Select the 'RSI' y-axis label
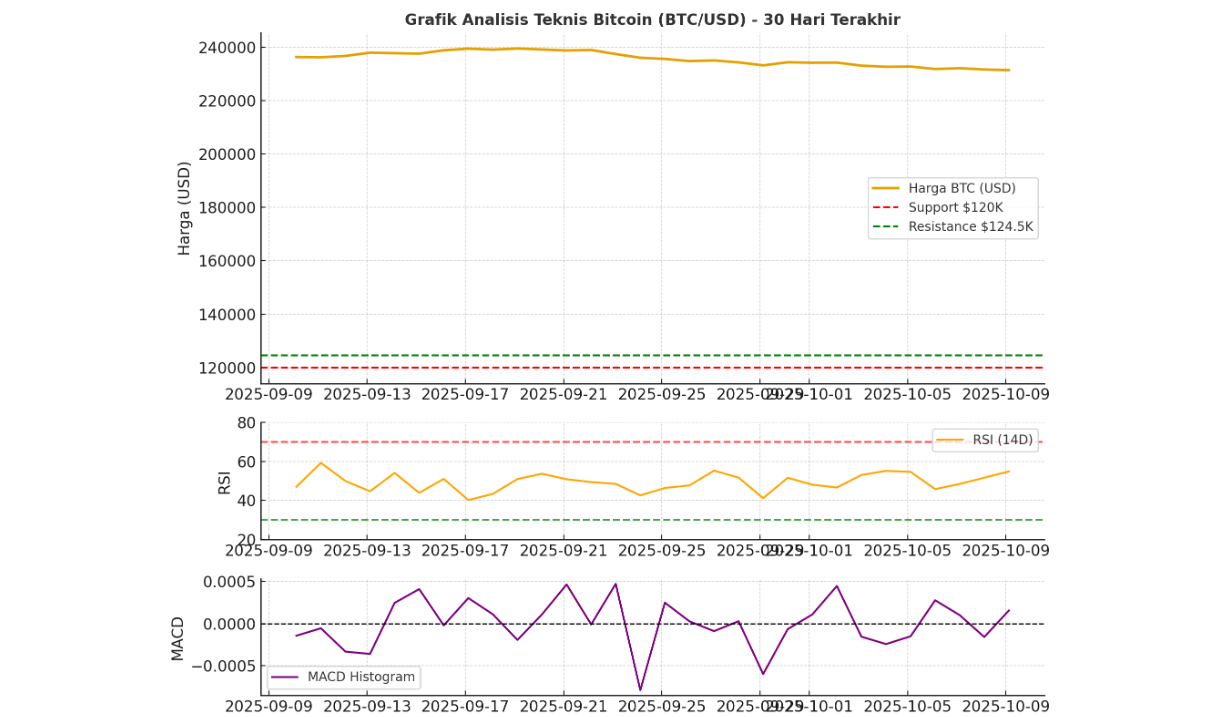This screenshot has width=1220, height=717. click(x=224, y=482)
